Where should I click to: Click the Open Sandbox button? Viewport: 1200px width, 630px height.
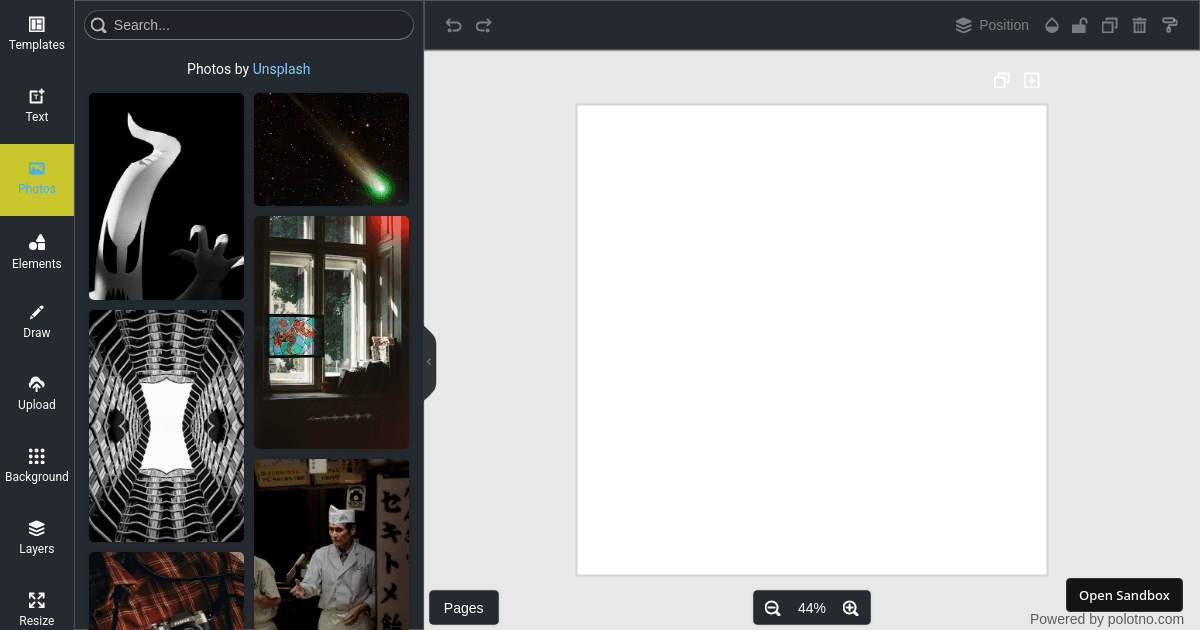[1124, 595]
